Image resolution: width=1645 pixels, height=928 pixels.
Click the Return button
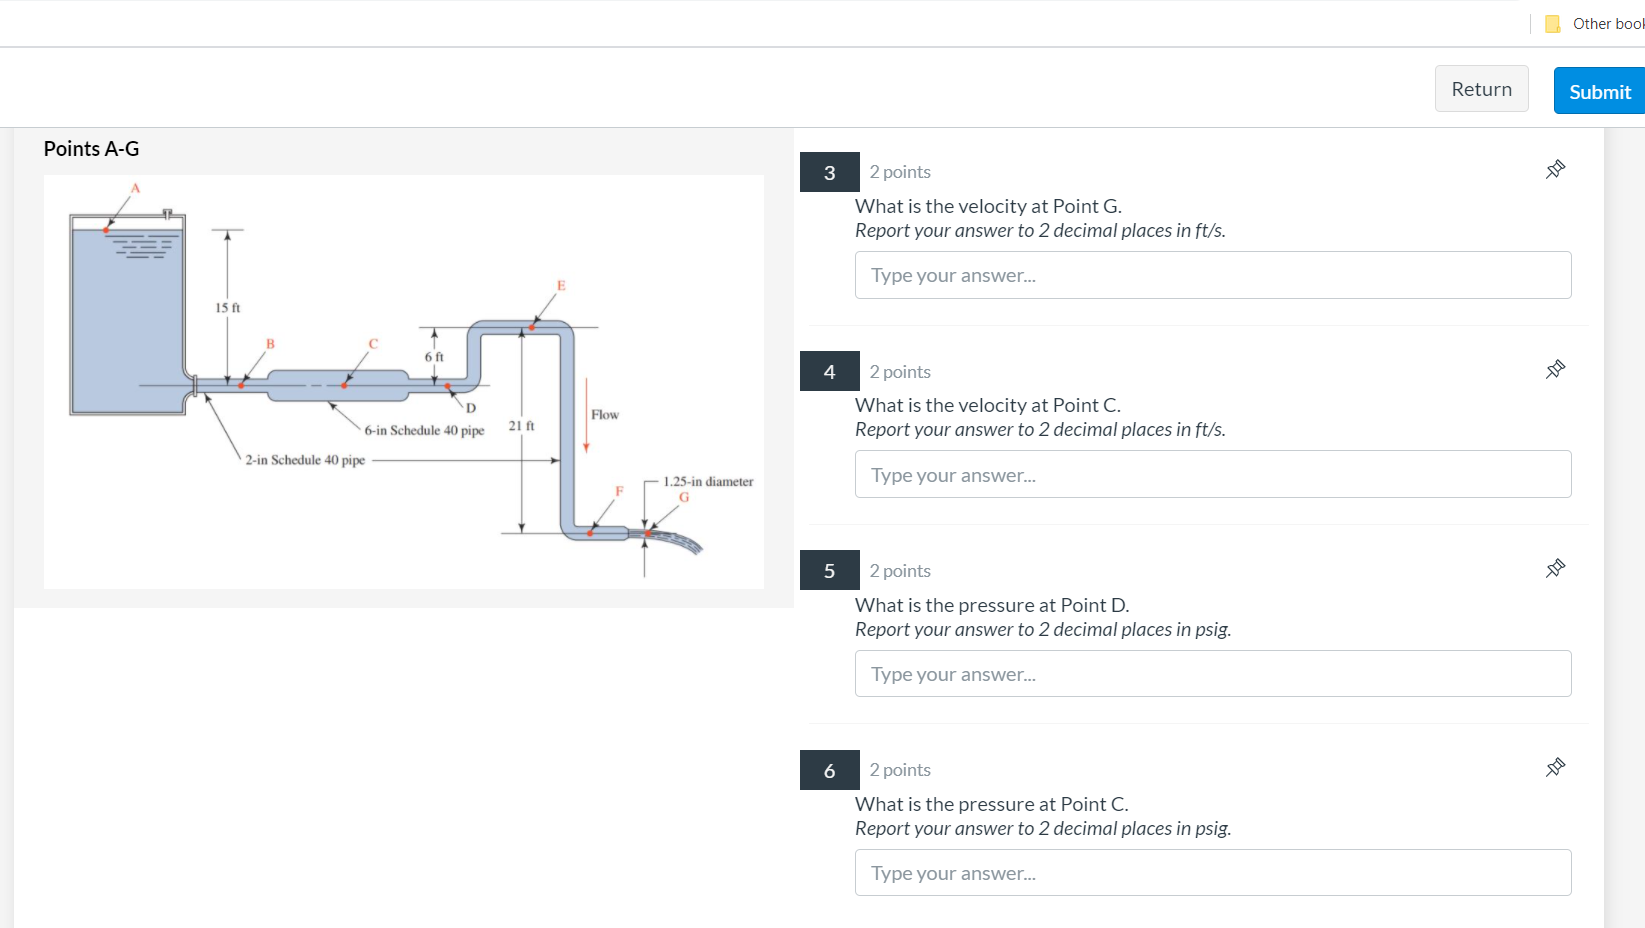[1481, 88]
